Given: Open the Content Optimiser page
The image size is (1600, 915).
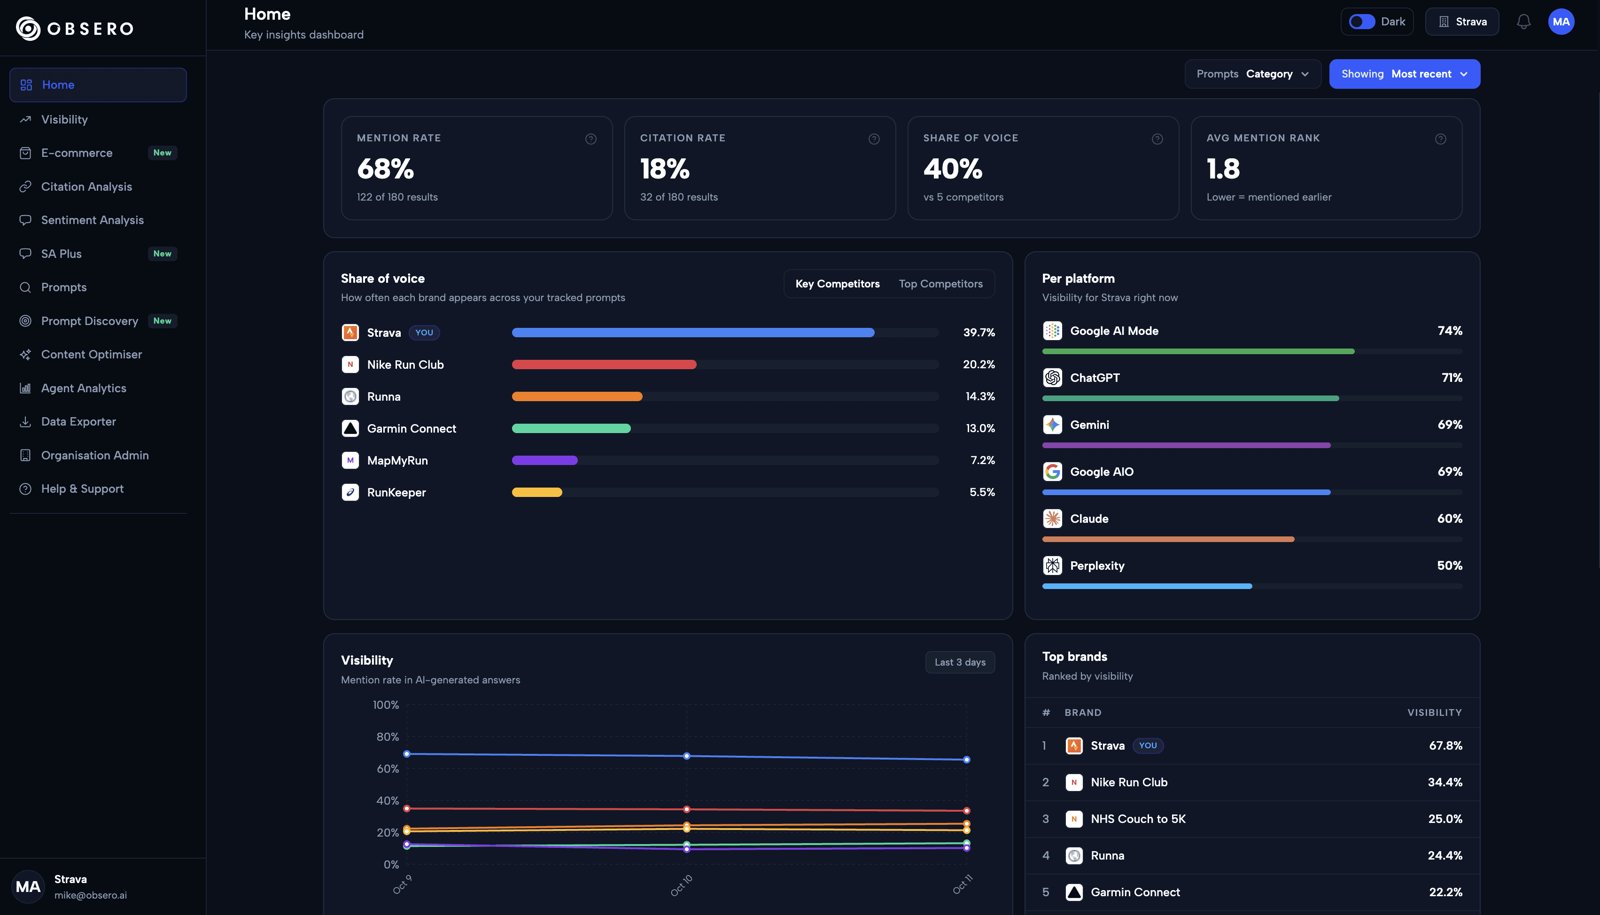Looking at the screenshot, I should [98, 355].
